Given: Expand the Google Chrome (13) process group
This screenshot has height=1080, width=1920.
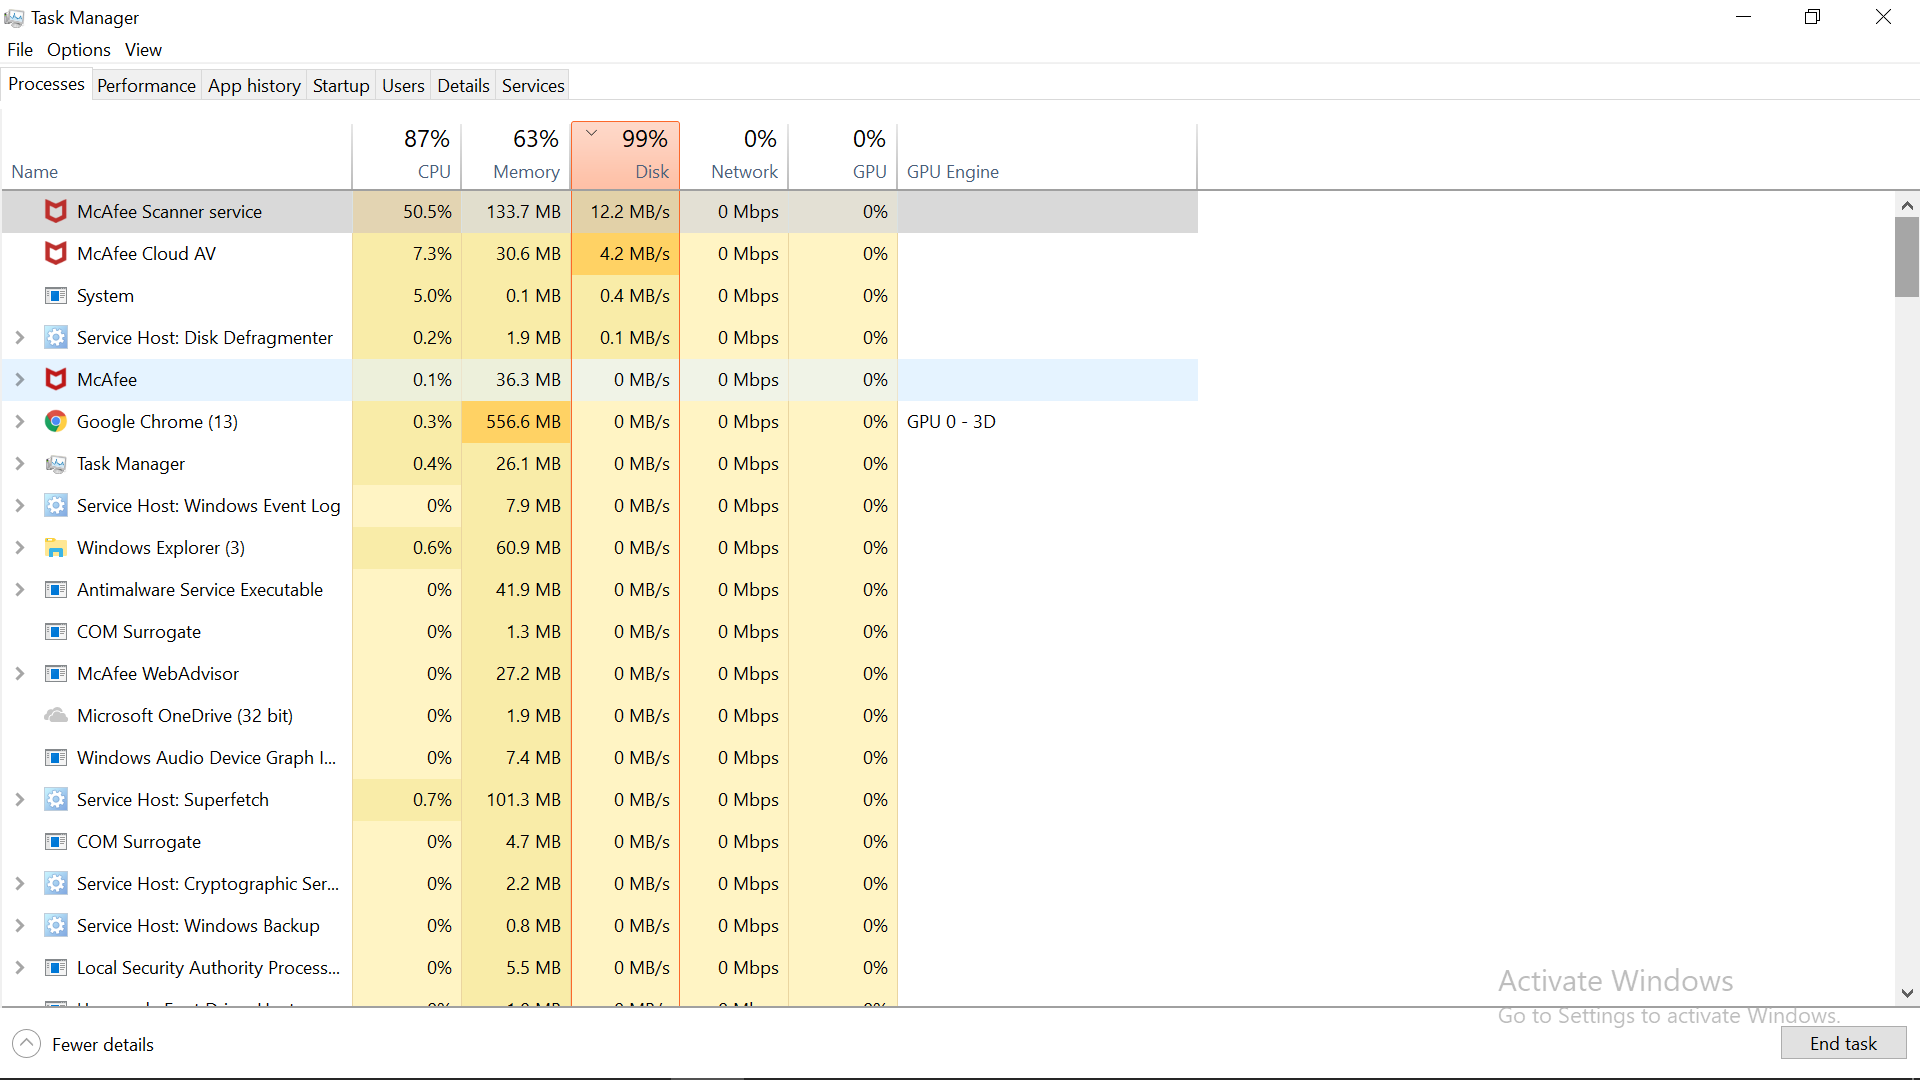Looking at the screenshot, I should click(19, 421).
